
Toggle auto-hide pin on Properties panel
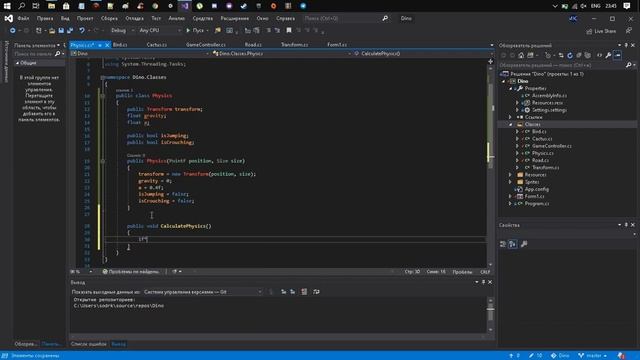(x=626, y=225)
